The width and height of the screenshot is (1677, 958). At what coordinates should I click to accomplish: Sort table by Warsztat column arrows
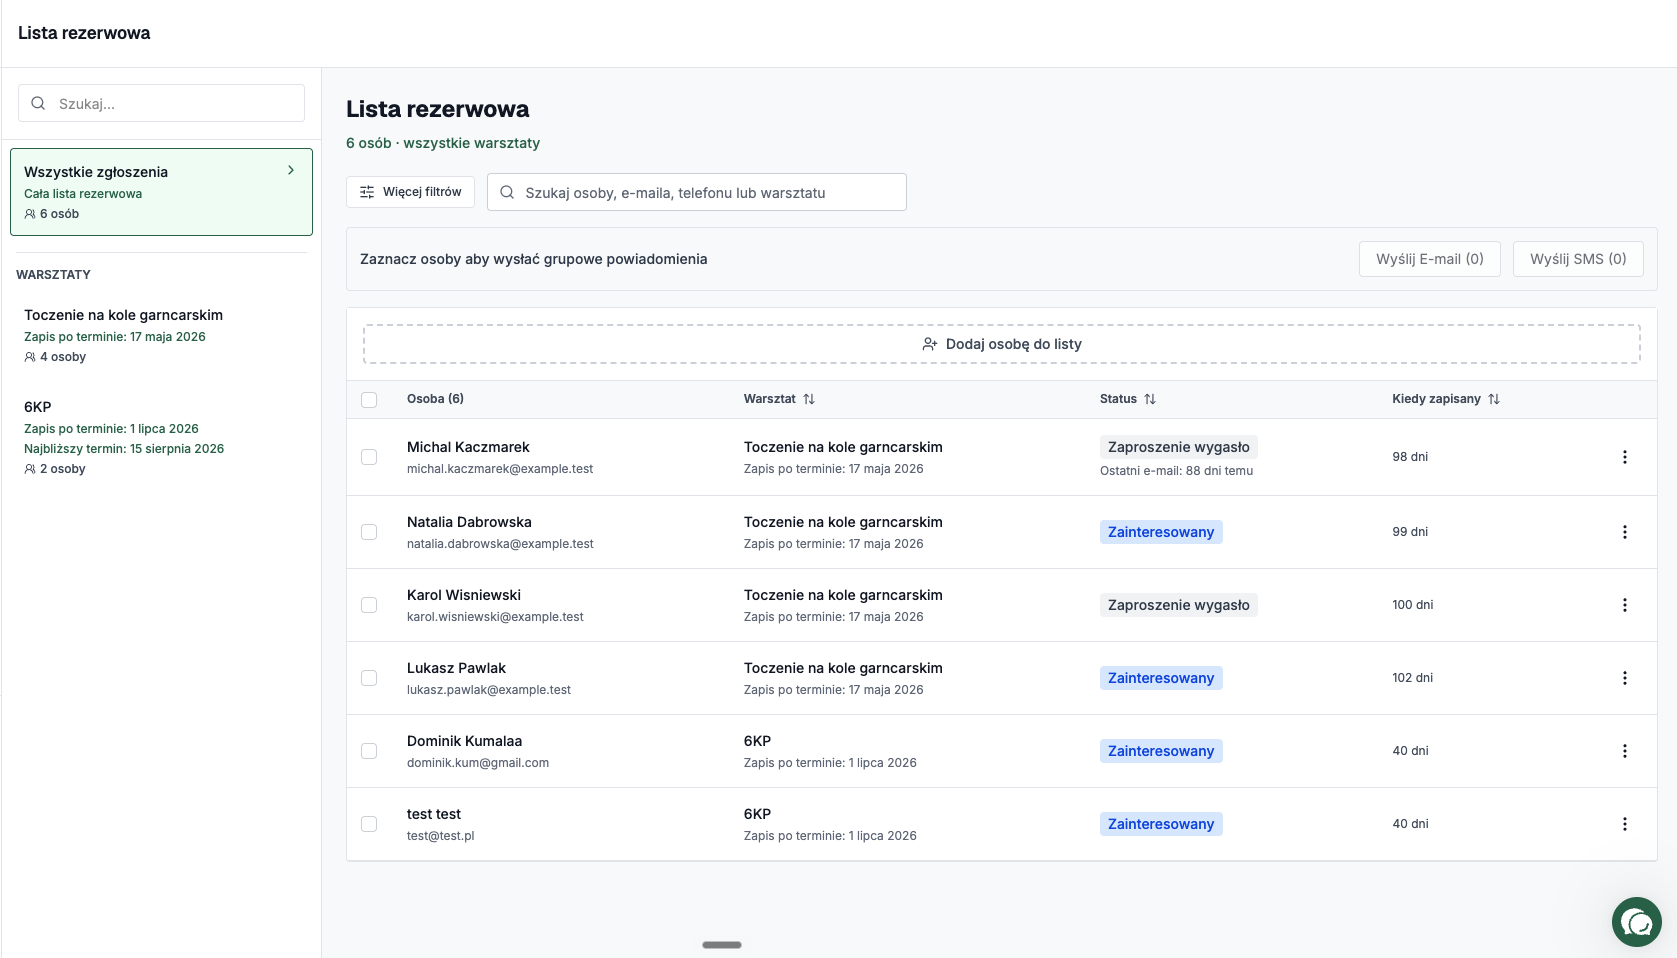coord(809,399)
